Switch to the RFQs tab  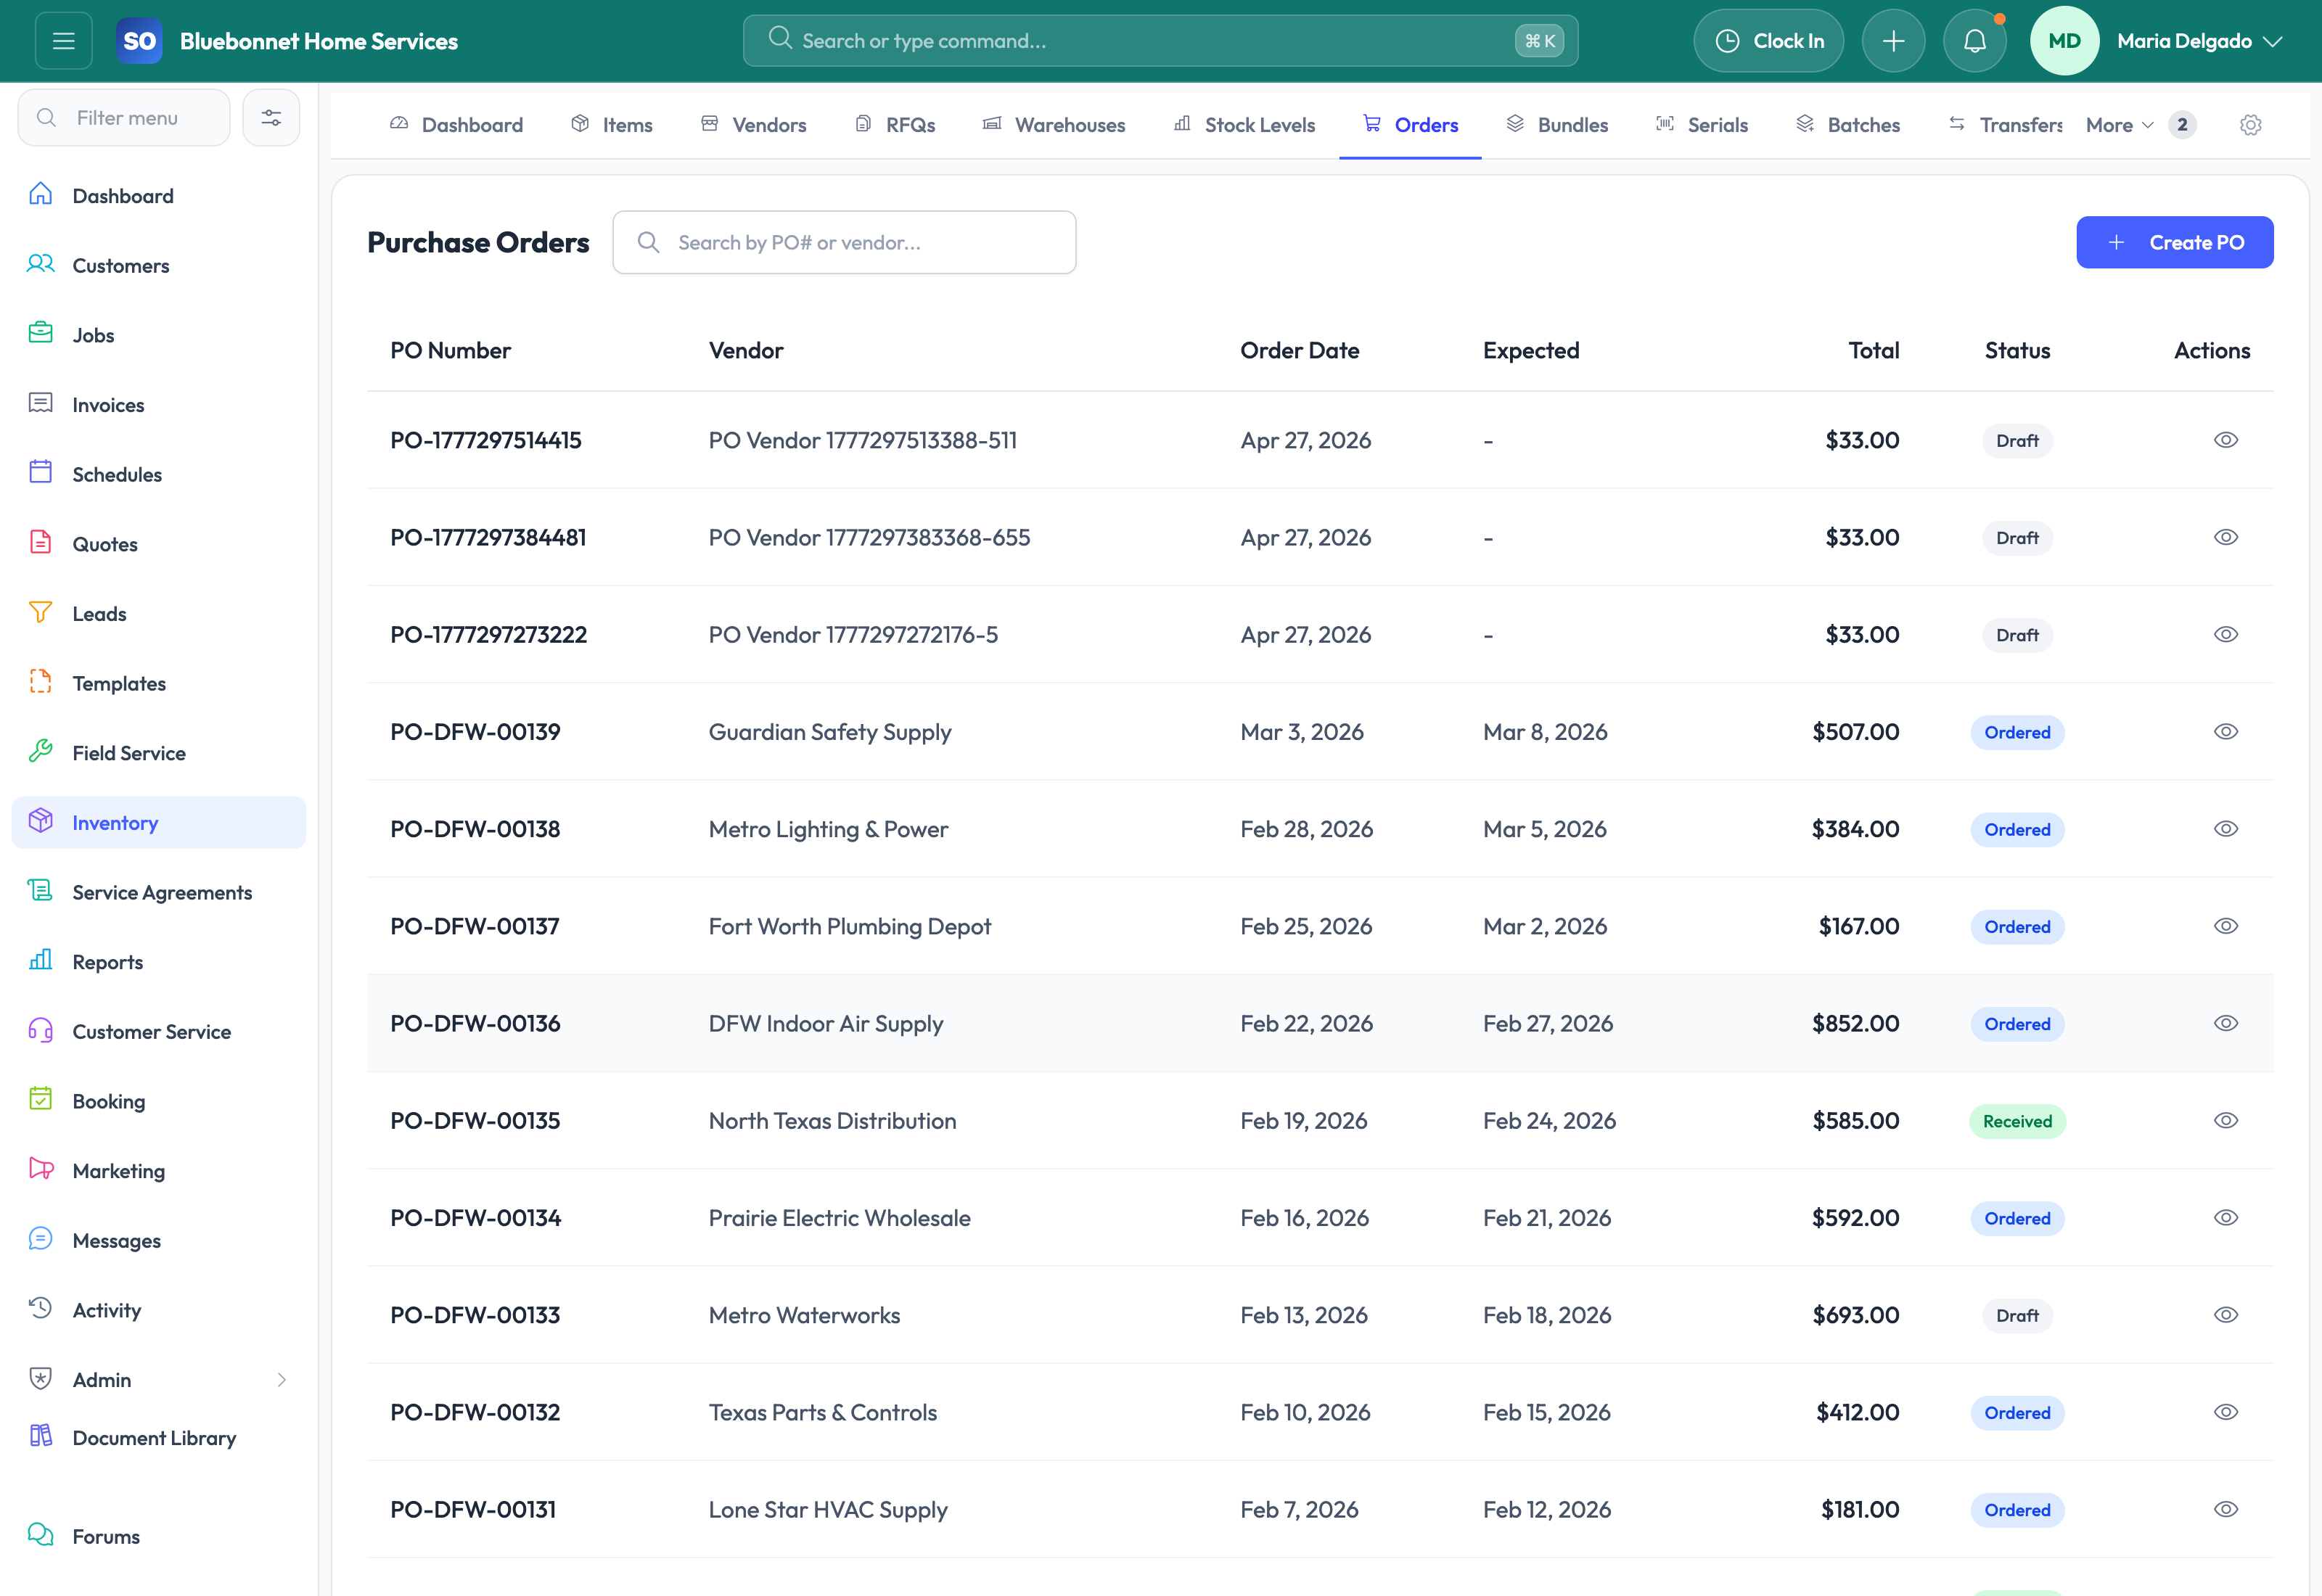tap(895, 125)
